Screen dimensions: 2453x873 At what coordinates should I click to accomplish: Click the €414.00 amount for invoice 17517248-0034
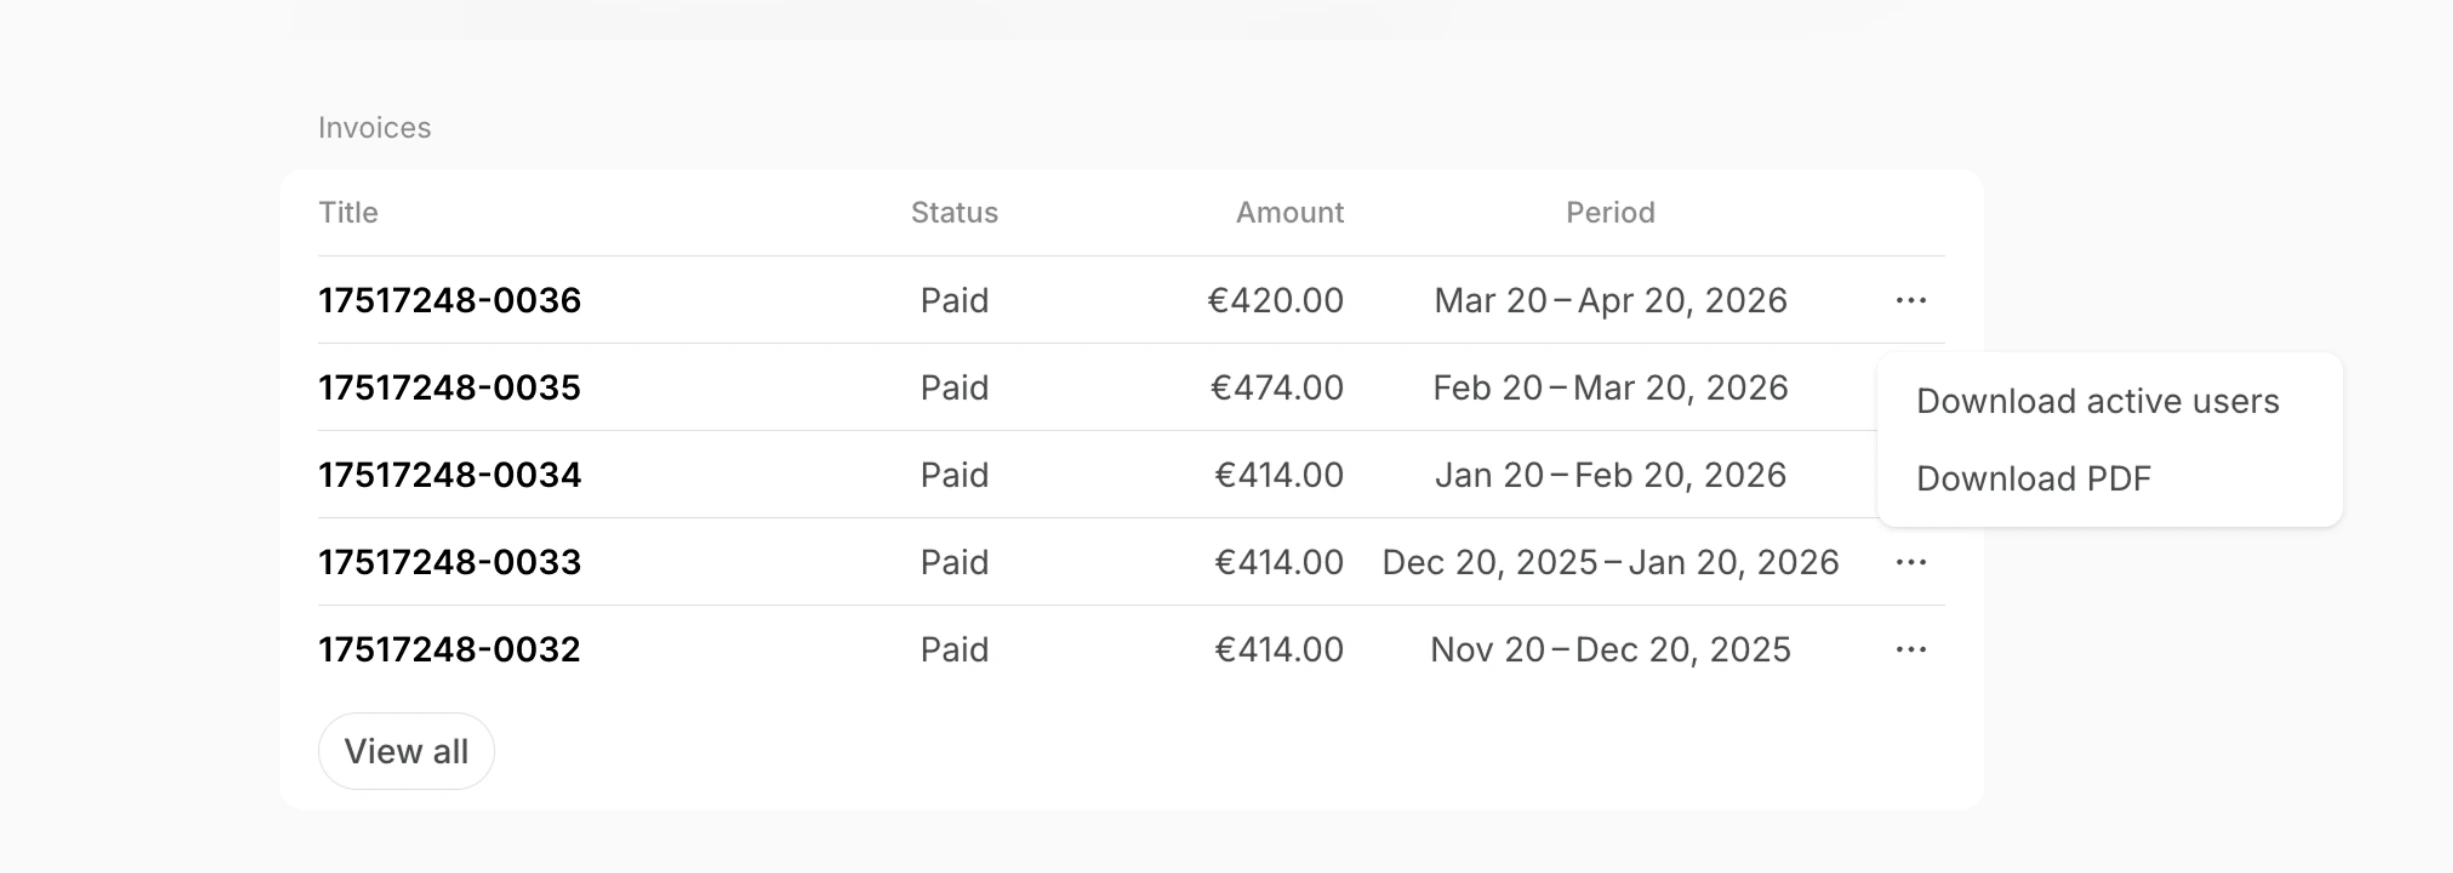tap(1279, 474)
